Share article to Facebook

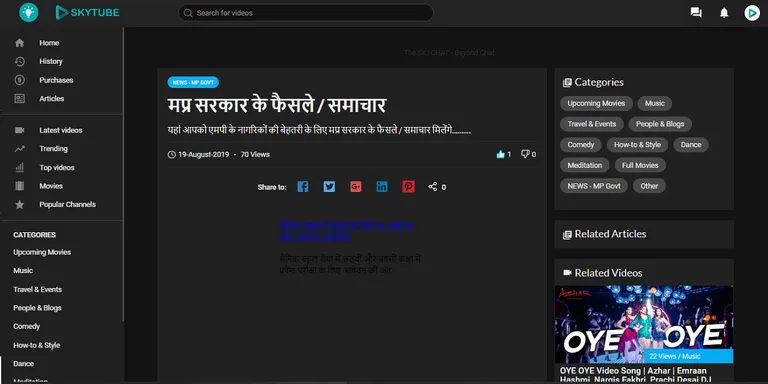click(303, 187)
